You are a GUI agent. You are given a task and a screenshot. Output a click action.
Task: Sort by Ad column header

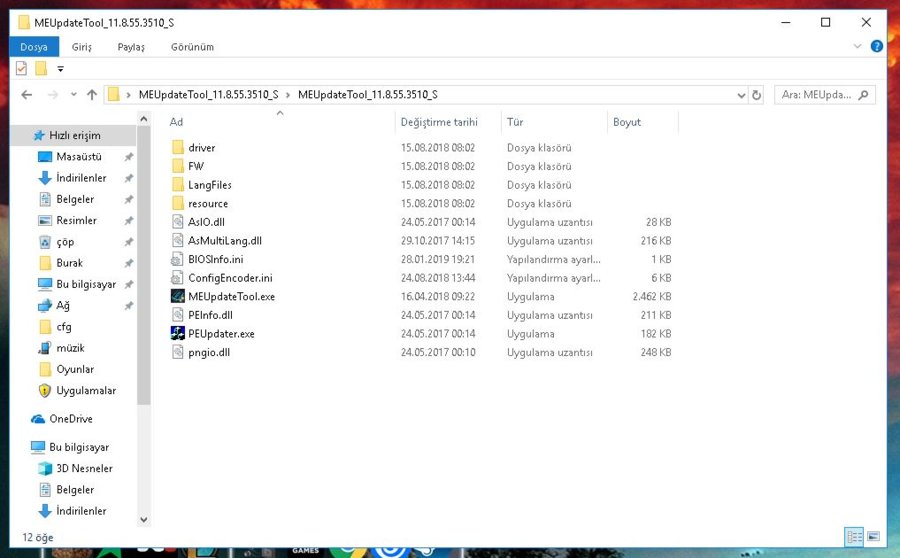pyautogui.click(x=176, y=122)
